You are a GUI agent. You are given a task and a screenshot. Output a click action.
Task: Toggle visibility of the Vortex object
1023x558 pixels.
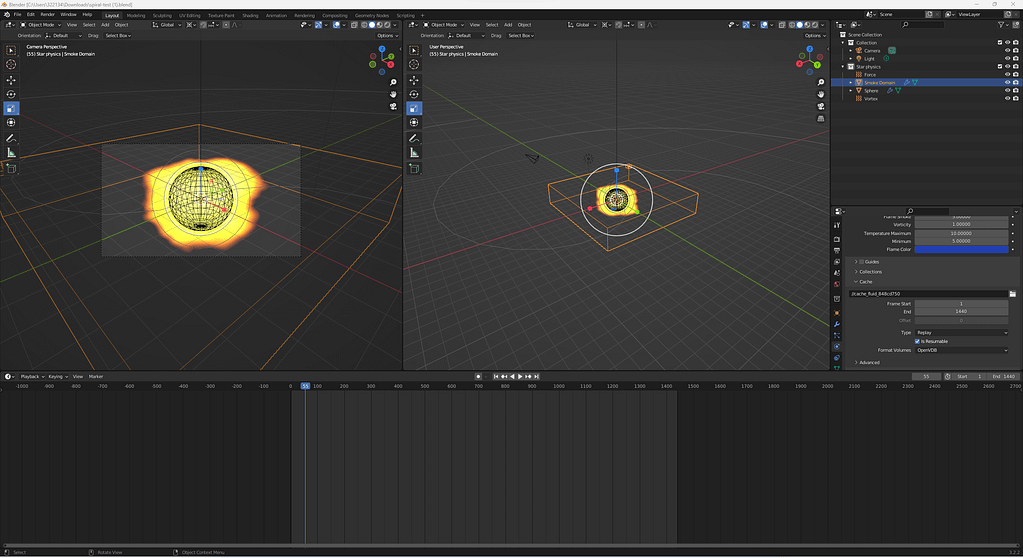click(1007, 98)
